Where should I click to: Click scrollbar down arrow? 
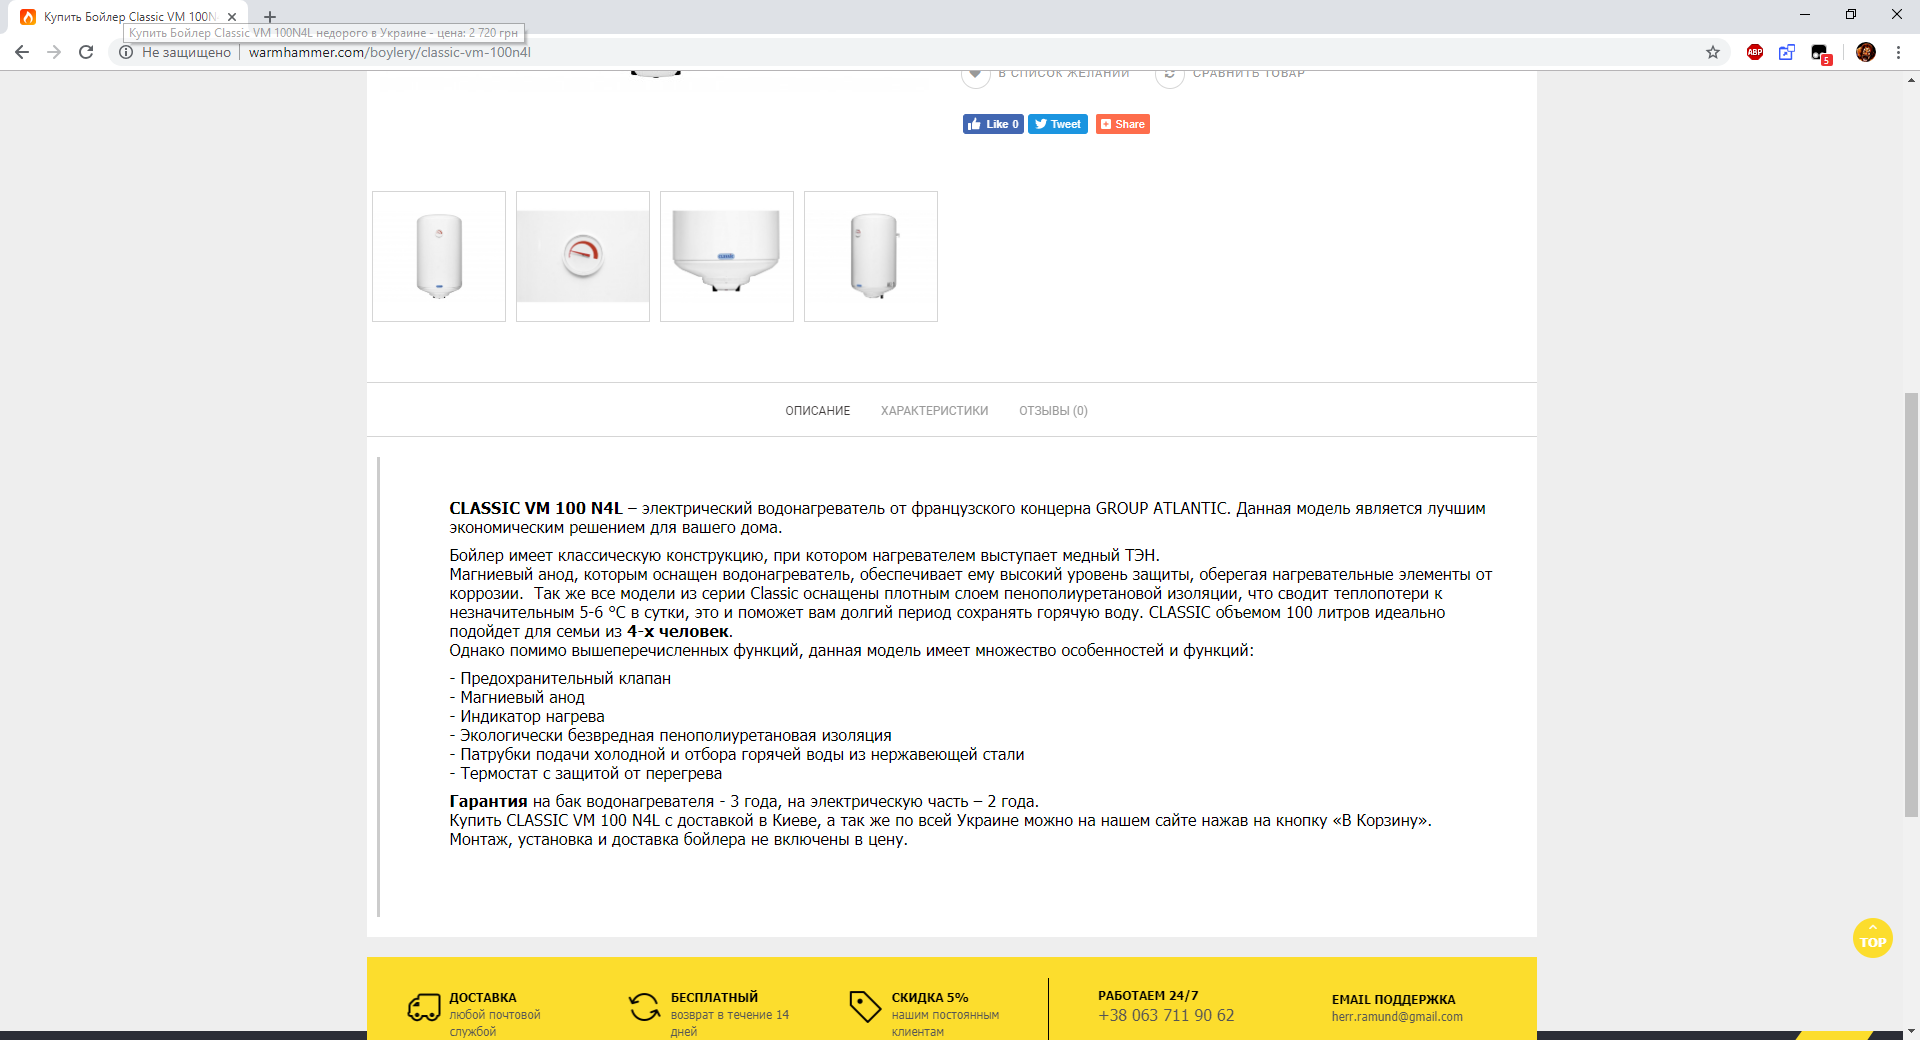(1911, 1030)
